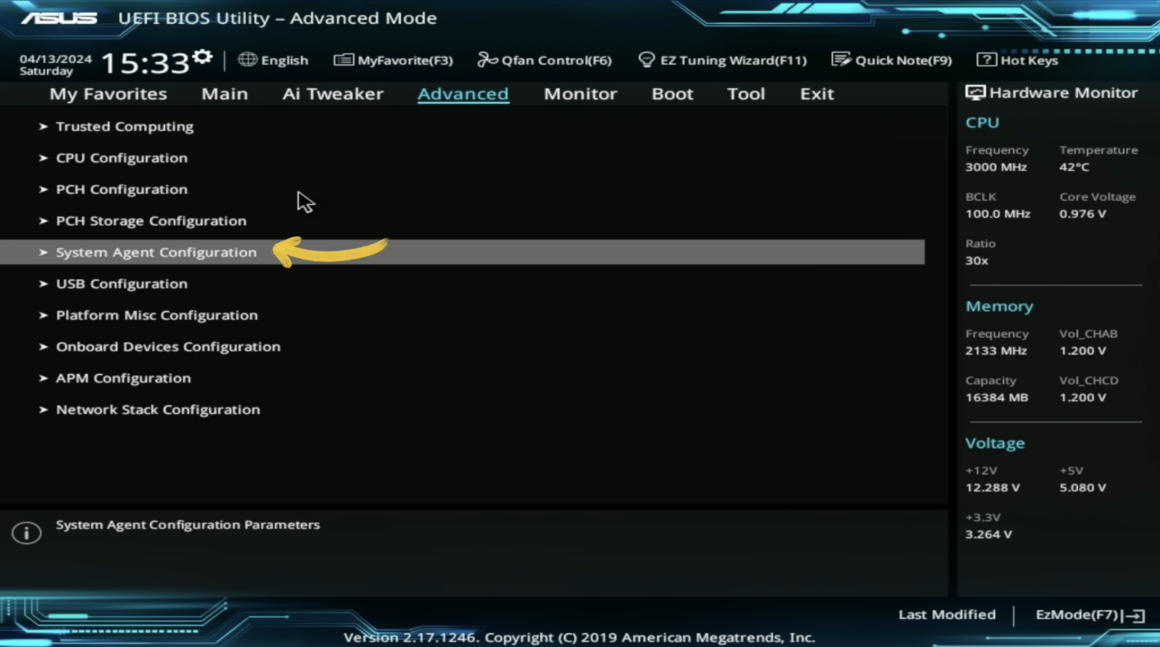This screenshot has height=647, width=1160.
Task: Start EZ Tuning Wizard(F11) label
Action: (x=734, y=61)
